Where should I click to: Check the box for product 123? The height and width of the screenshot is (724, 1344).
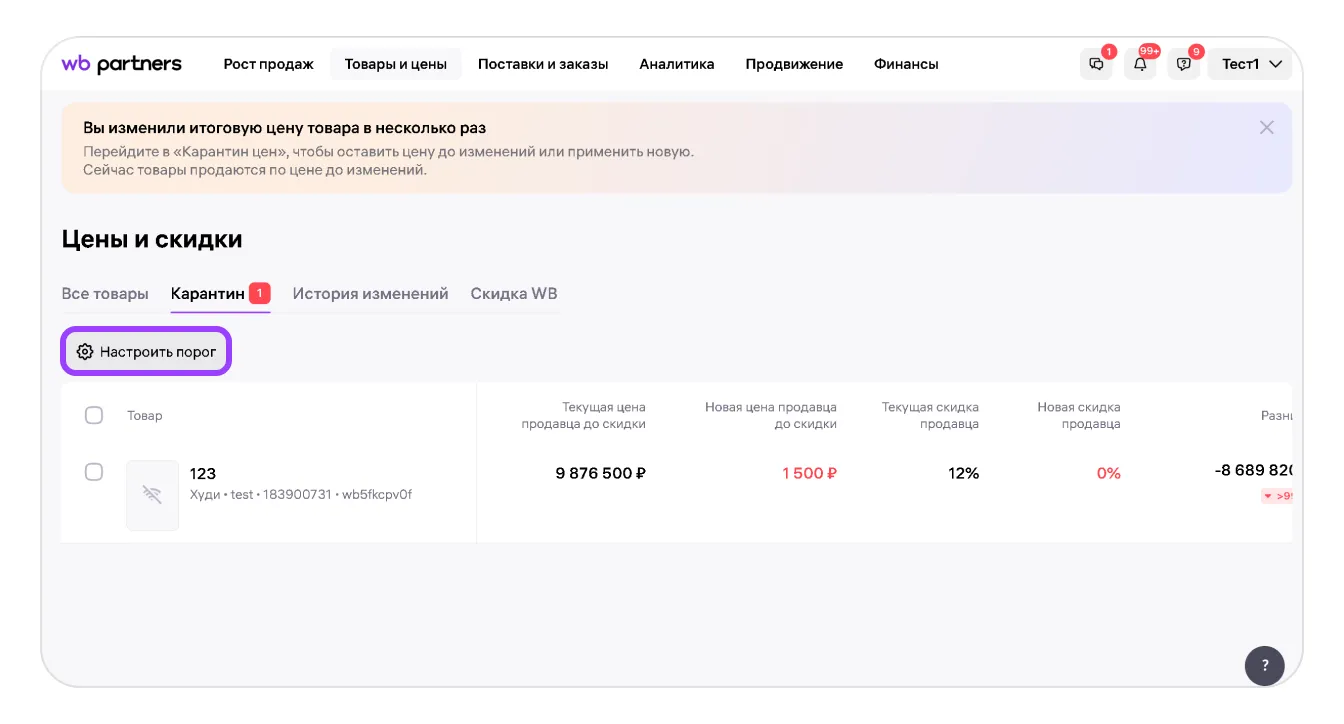pyautogui.click(x=94, y=472)
